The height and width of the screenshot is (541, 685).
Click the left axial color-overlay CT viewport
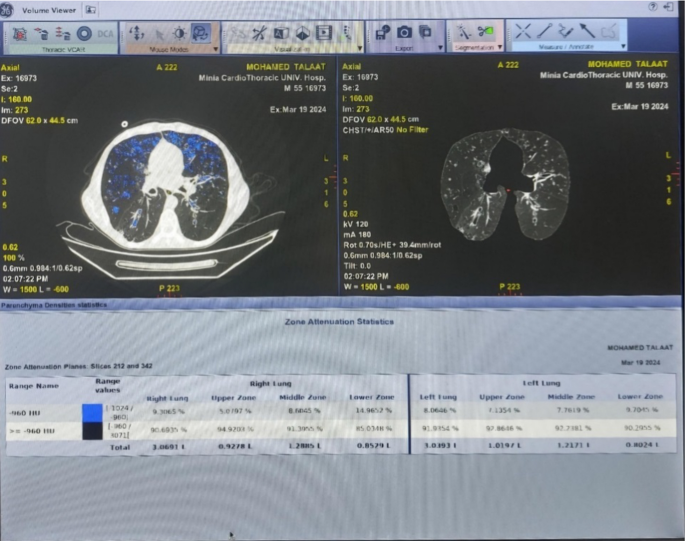coord(170,180)
